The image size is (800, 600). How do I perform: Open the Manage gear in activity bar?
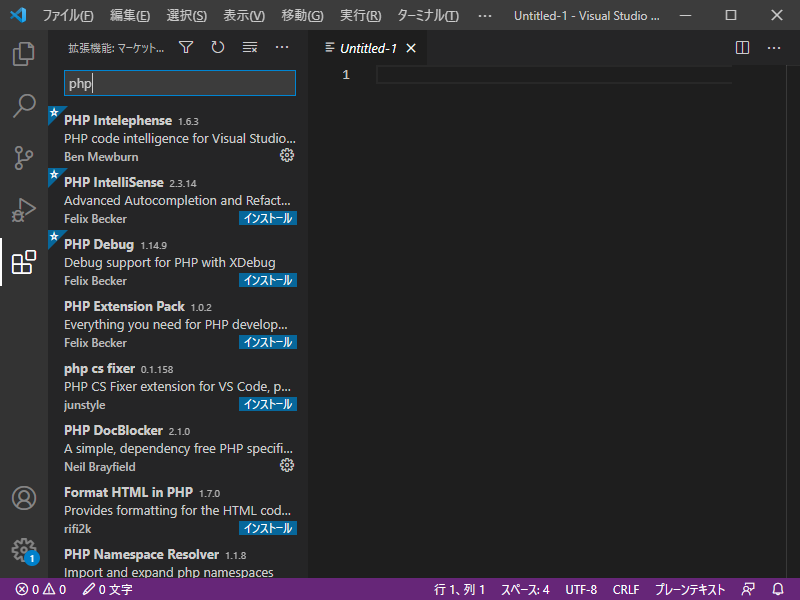23,551
